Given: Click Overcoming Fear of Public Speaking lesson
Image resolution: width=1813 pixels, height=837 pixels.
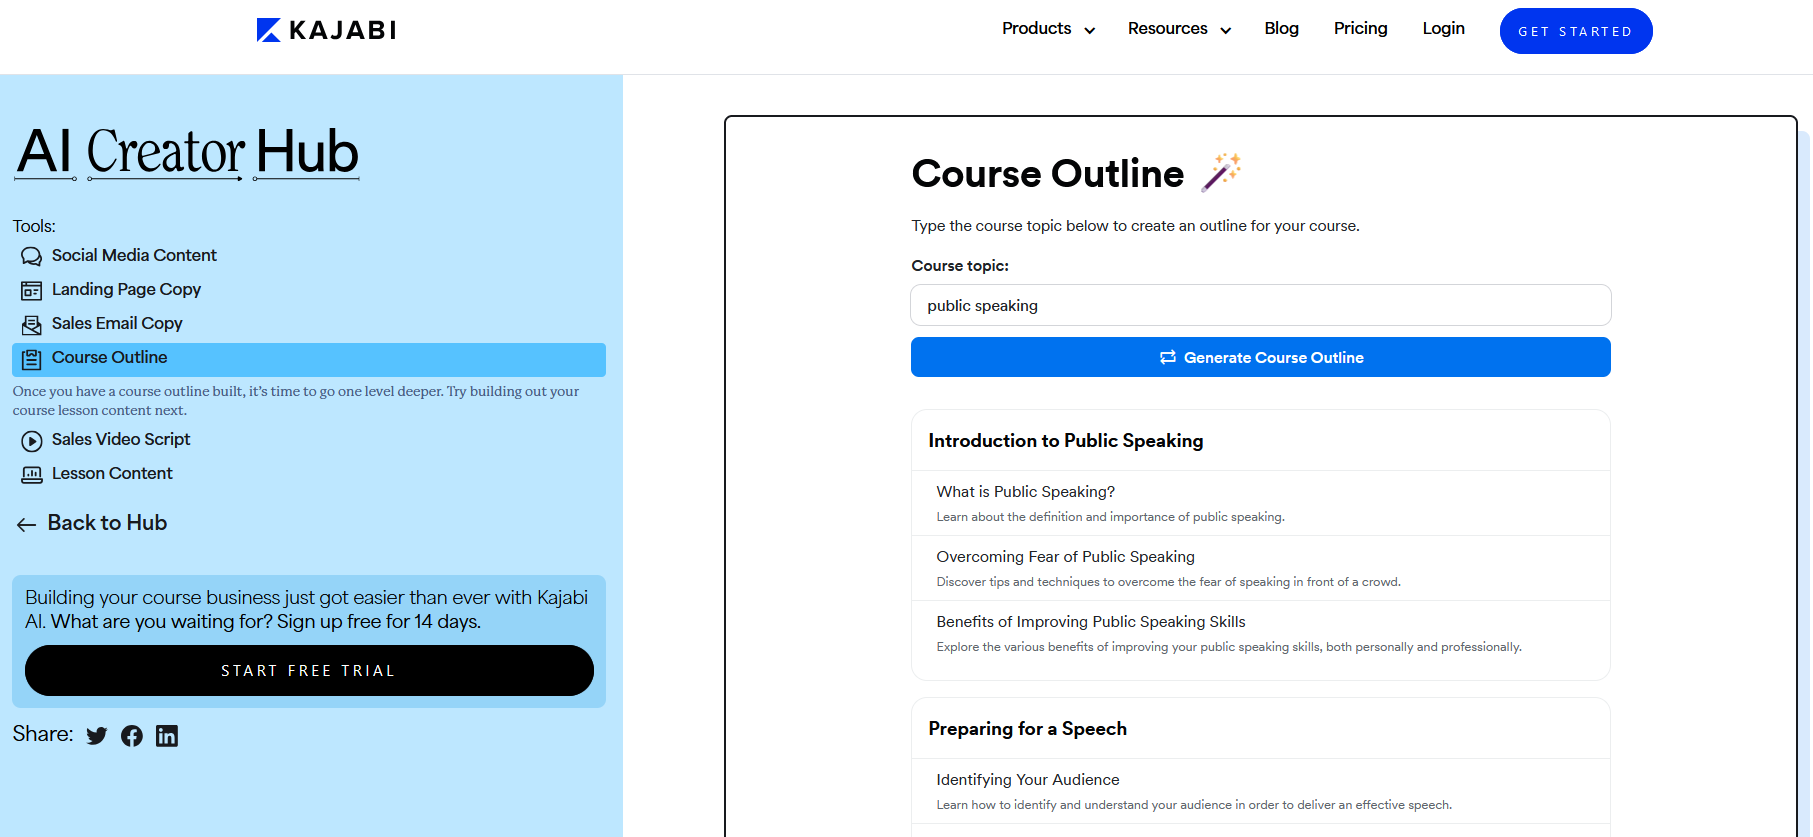Looking at the screenshot, I should coord(1065,557).
